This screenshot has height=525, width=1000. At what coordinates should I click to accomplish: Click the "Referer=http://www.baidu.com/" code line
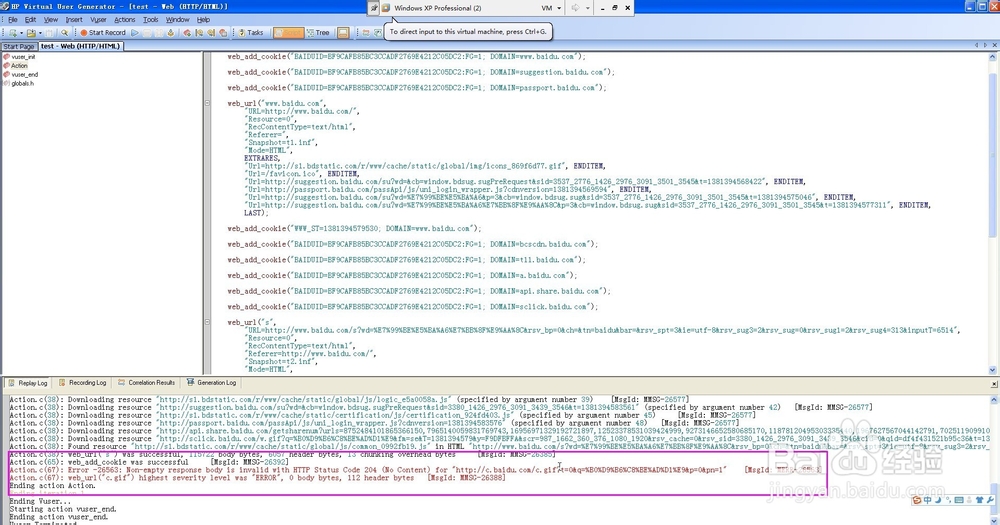click(x=311, y=353)
